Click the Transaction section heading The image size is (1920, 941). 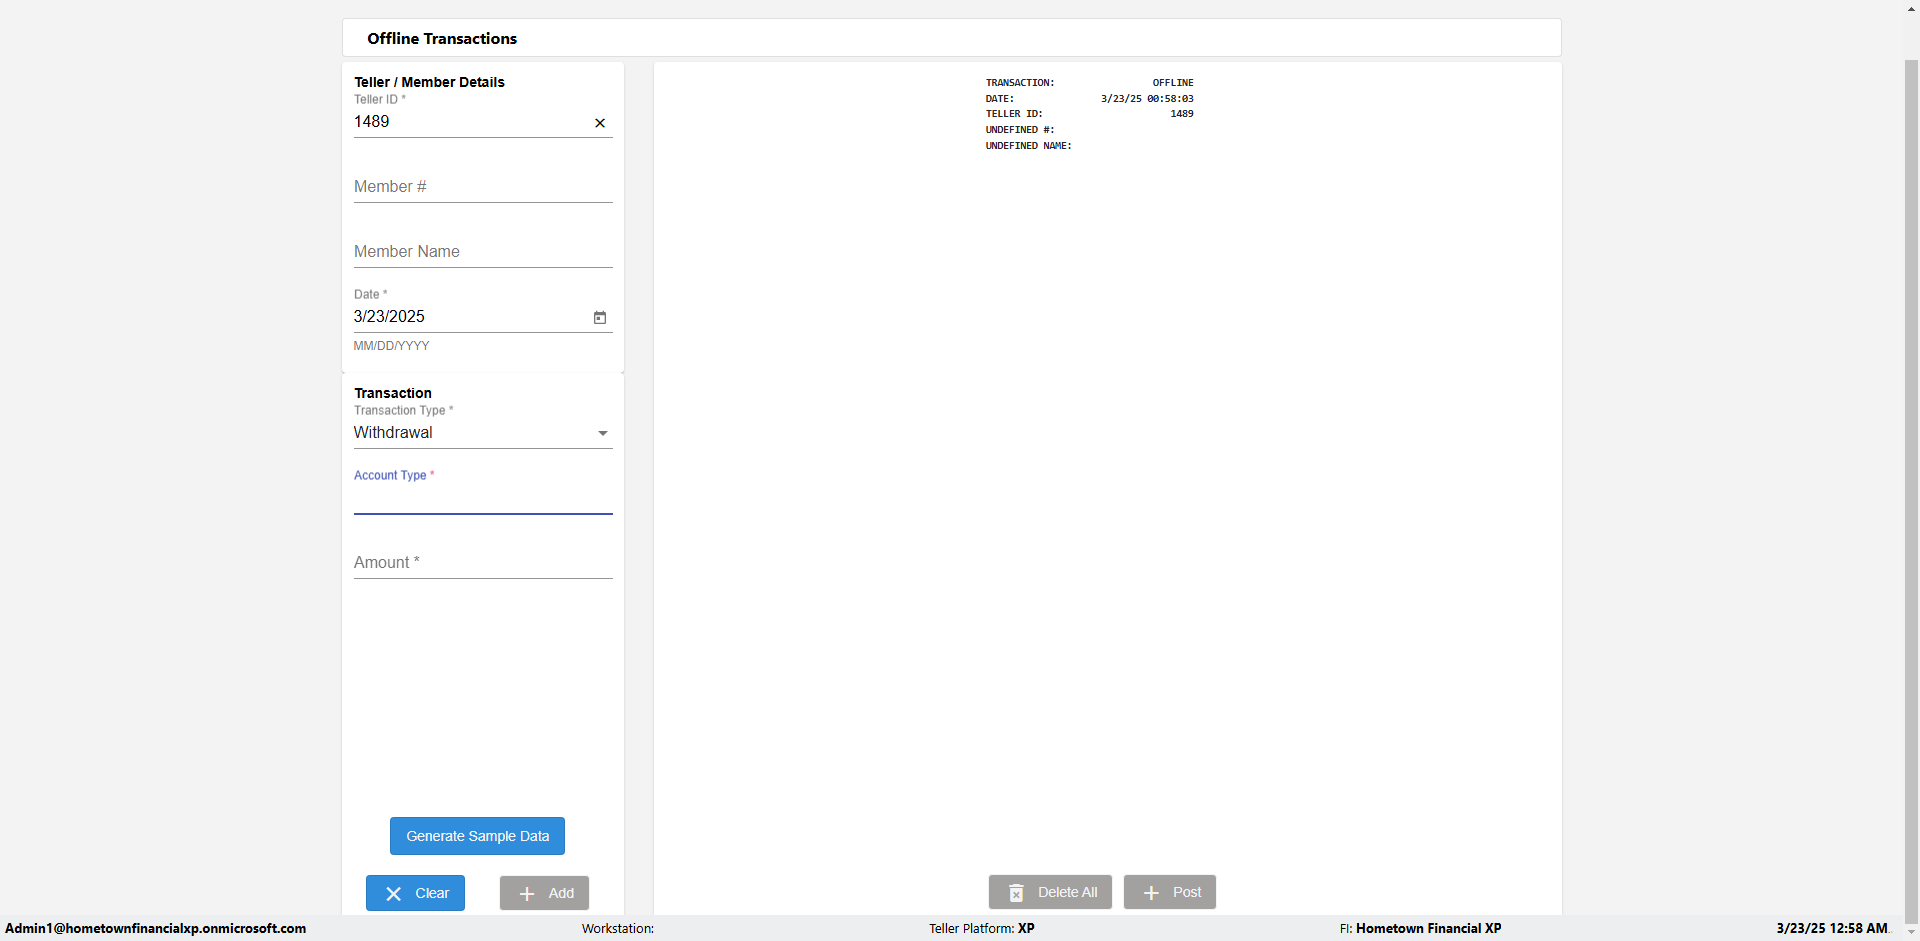[x=393, y=393]
